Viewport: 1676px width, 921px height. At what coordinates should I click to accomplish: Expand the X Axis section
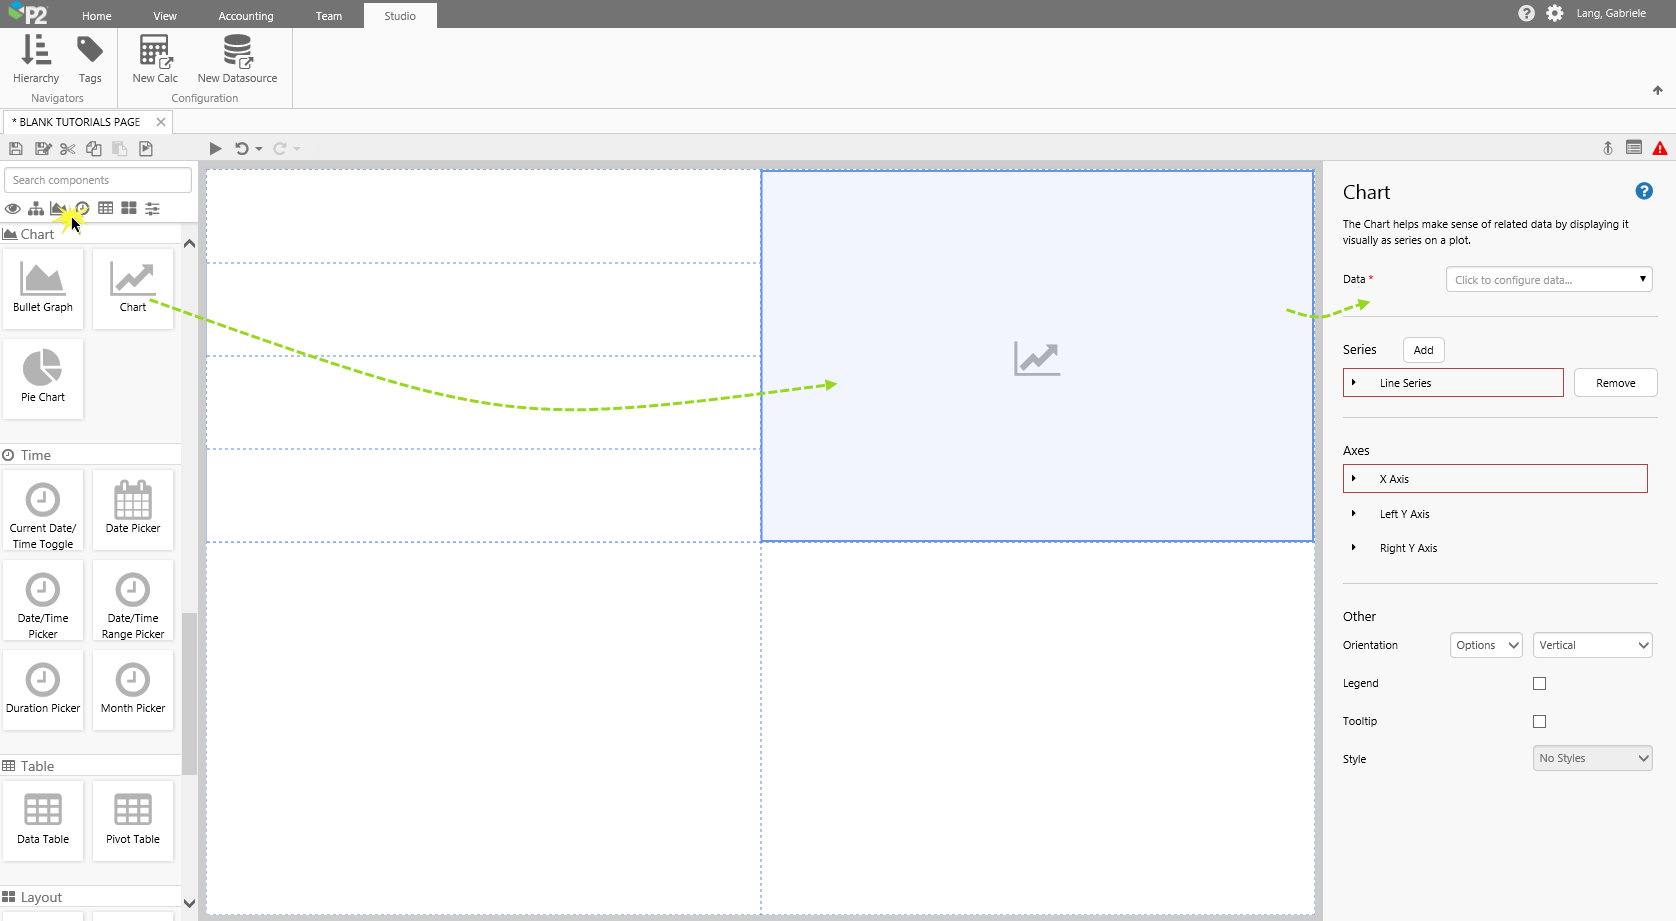(x=1495, y=479)
